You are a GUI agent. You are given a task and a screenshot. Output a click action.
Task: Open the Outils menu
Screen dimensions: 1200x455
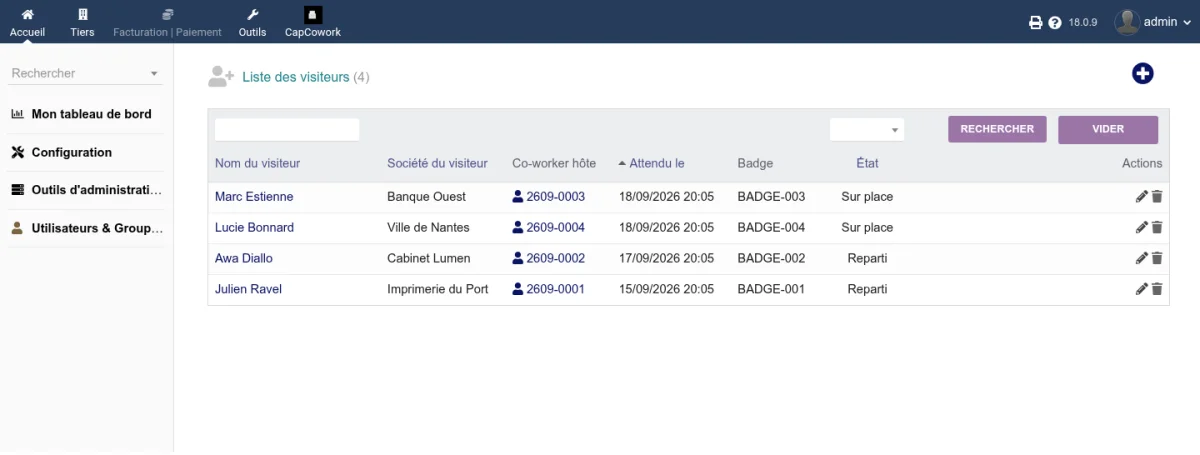253,22
